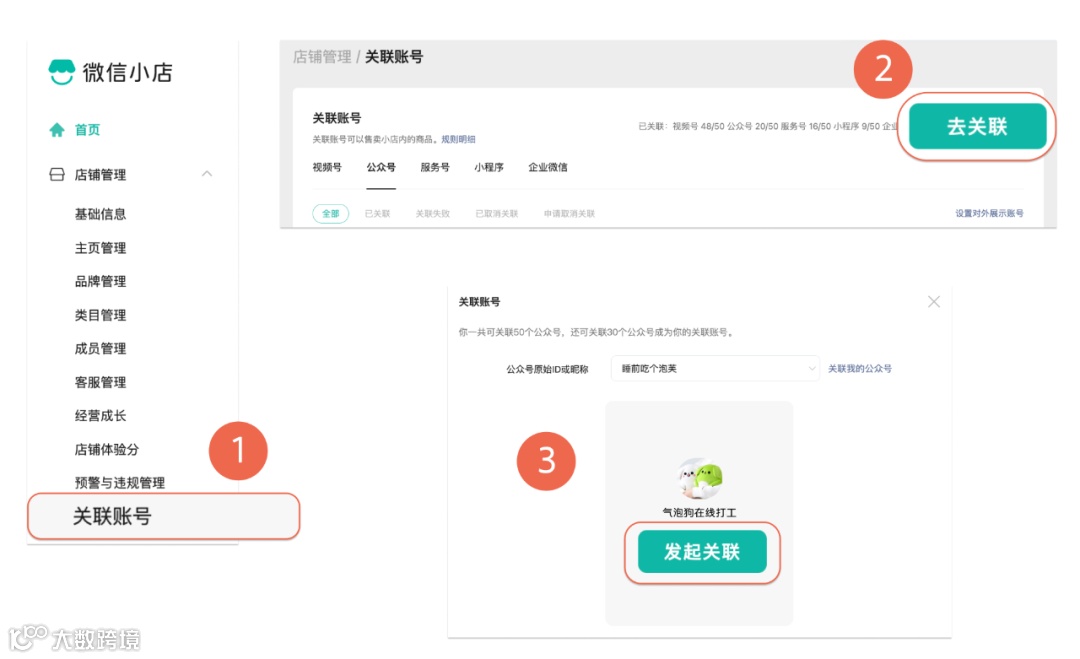The height and width of the screenshot is (659, 1080).
Task: Click the 微信小店 shop logo icon
Action: tap(61, 72)
